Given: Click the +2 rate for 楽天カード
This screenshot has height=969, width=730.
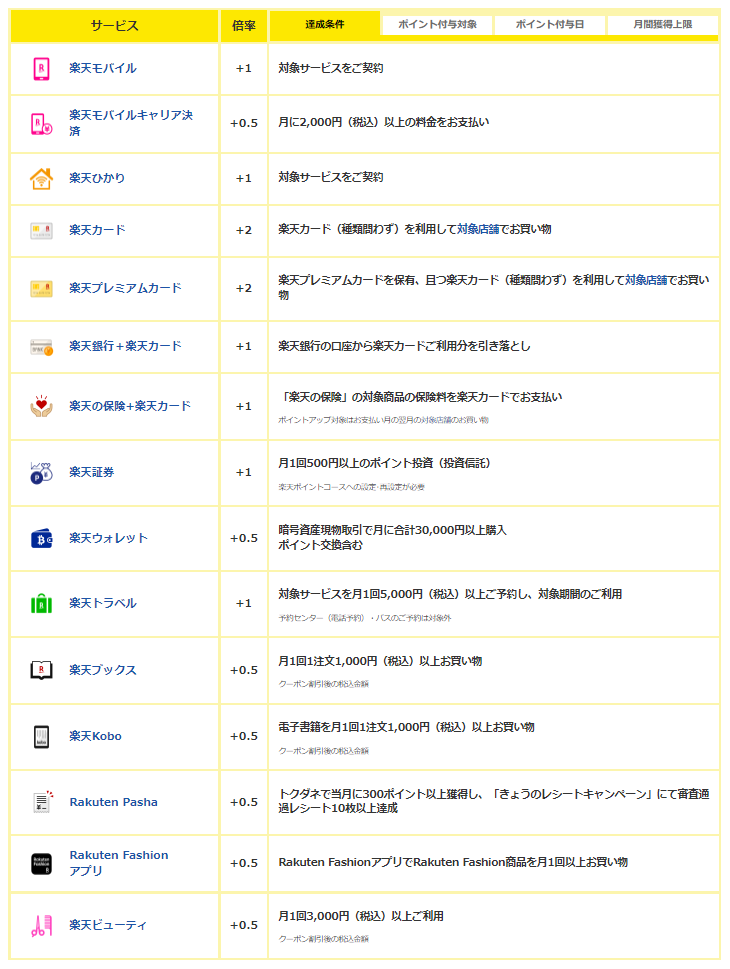Looking at the screenshot, I should [244, 231].
